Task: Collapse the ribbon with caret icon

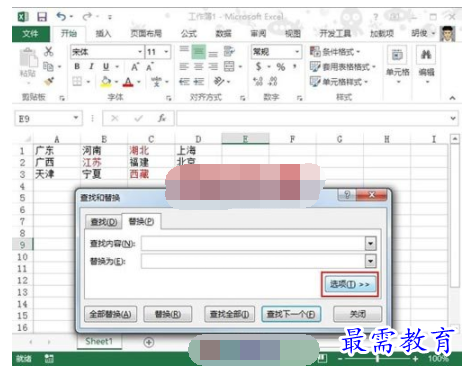Action: pyautogui.click(x=452, y=98)
